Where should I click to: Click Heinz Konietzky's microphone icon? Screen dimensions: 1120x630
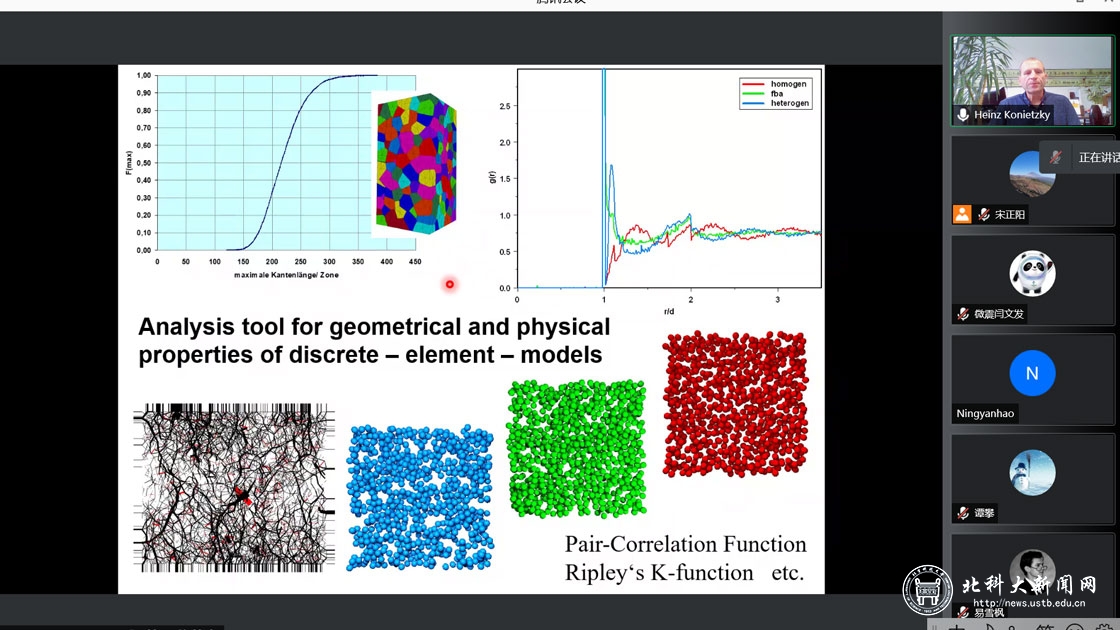[x=963, y=115]
